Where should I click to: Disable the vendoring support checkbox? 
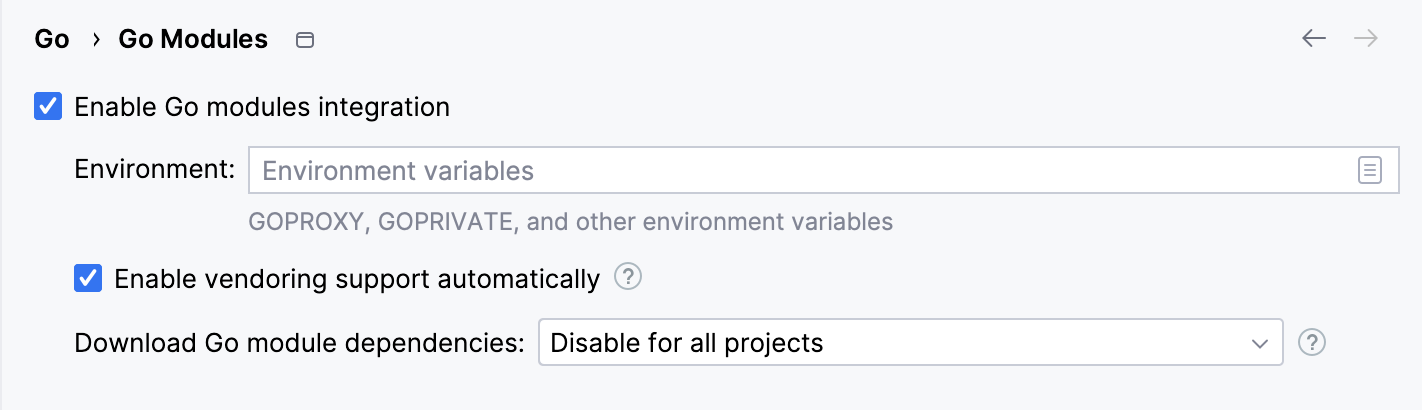click(88, 278)
